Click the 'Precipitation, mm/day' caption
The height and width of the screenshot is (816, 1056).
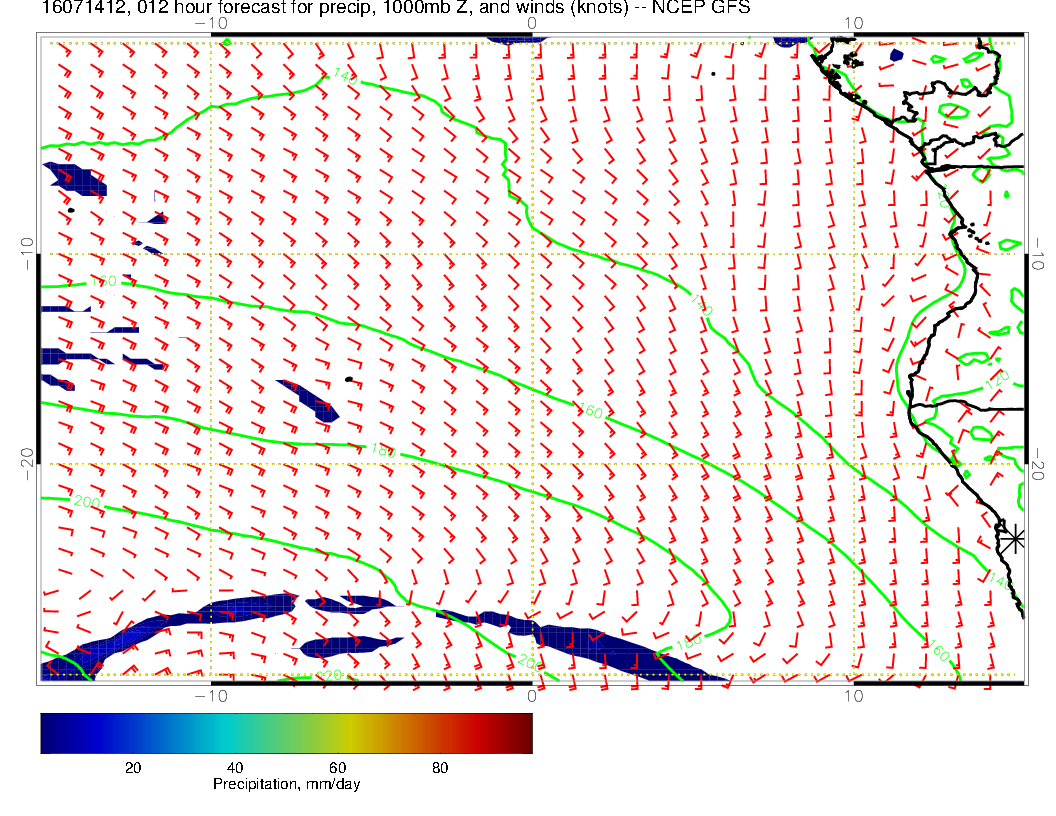(x=286, y=784)
